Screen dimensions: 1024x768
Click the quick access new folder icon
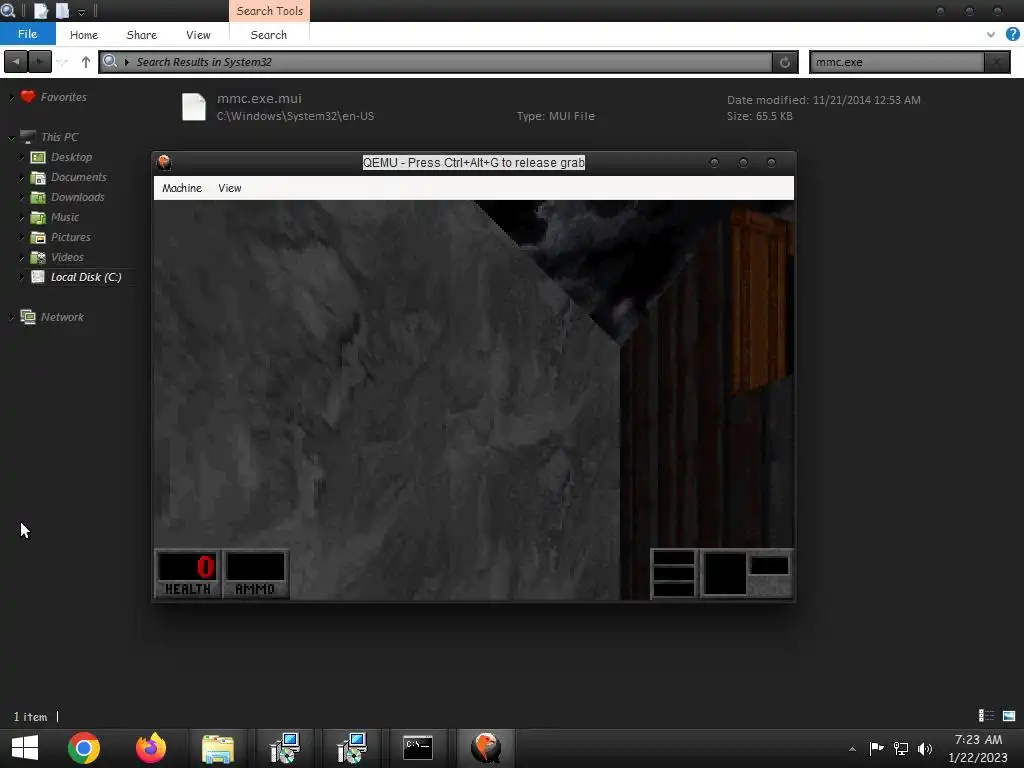point(63,11)
